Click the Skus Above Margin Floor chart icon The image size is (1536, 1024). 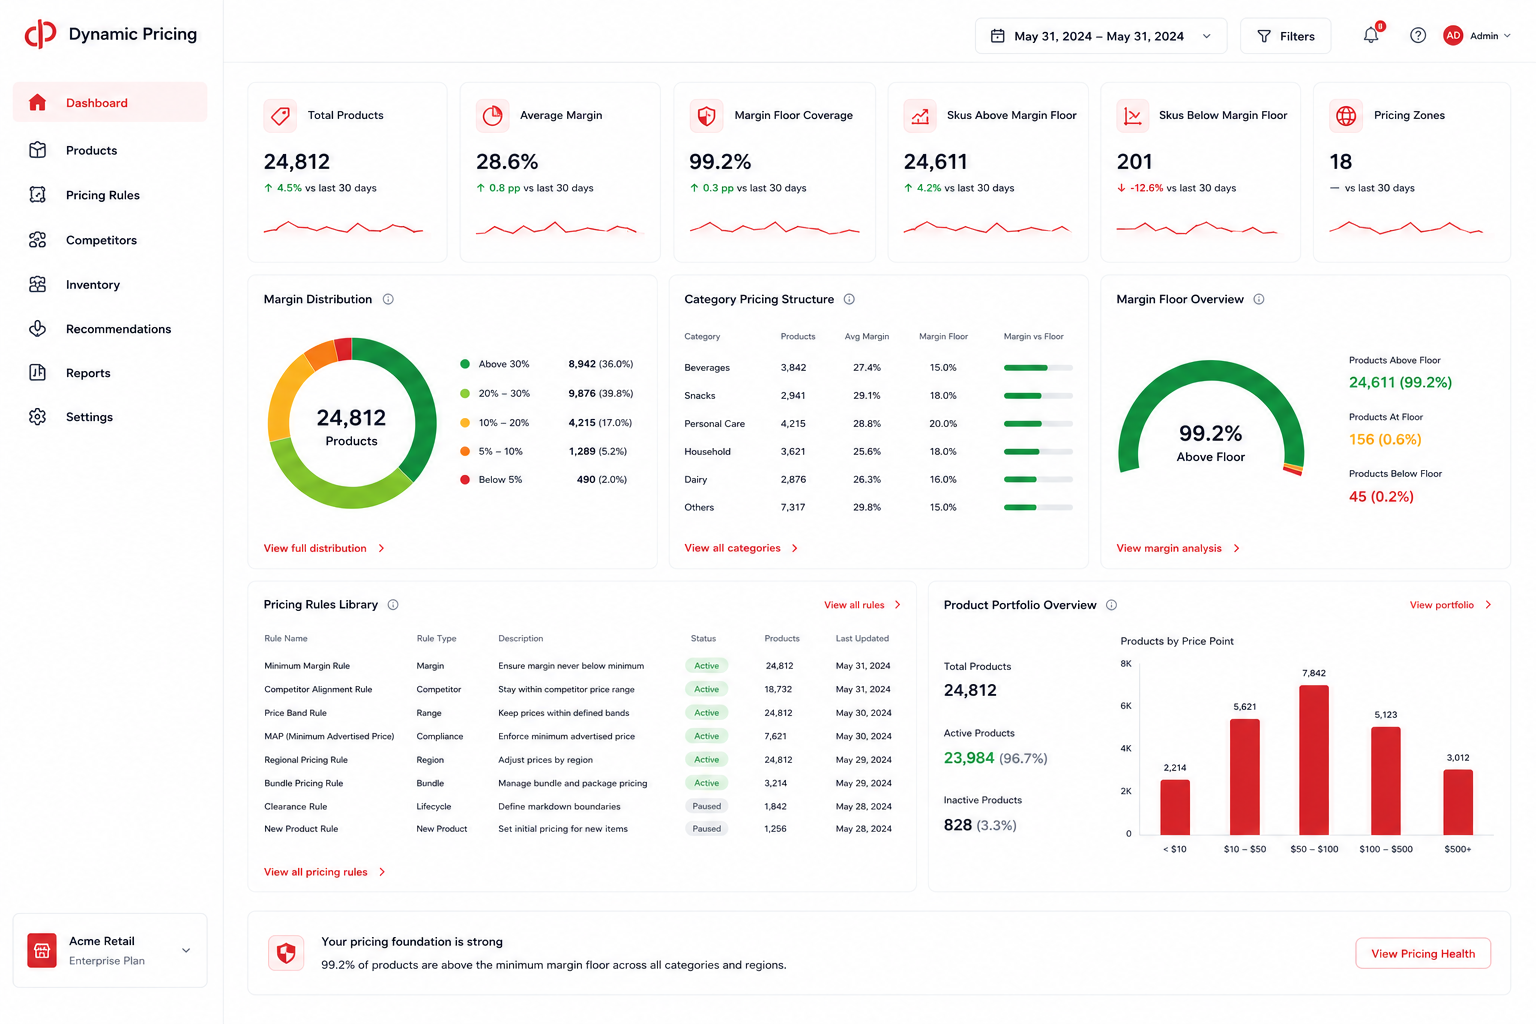coord(920,115)
